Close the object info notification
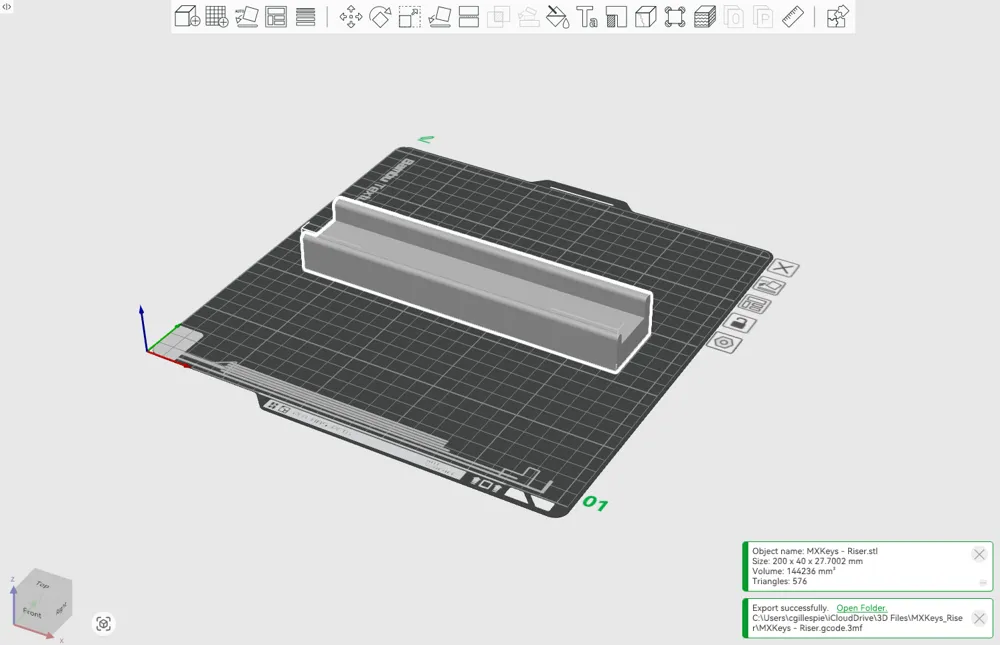Screen dimensions: 1000x645 pos(979,554)
